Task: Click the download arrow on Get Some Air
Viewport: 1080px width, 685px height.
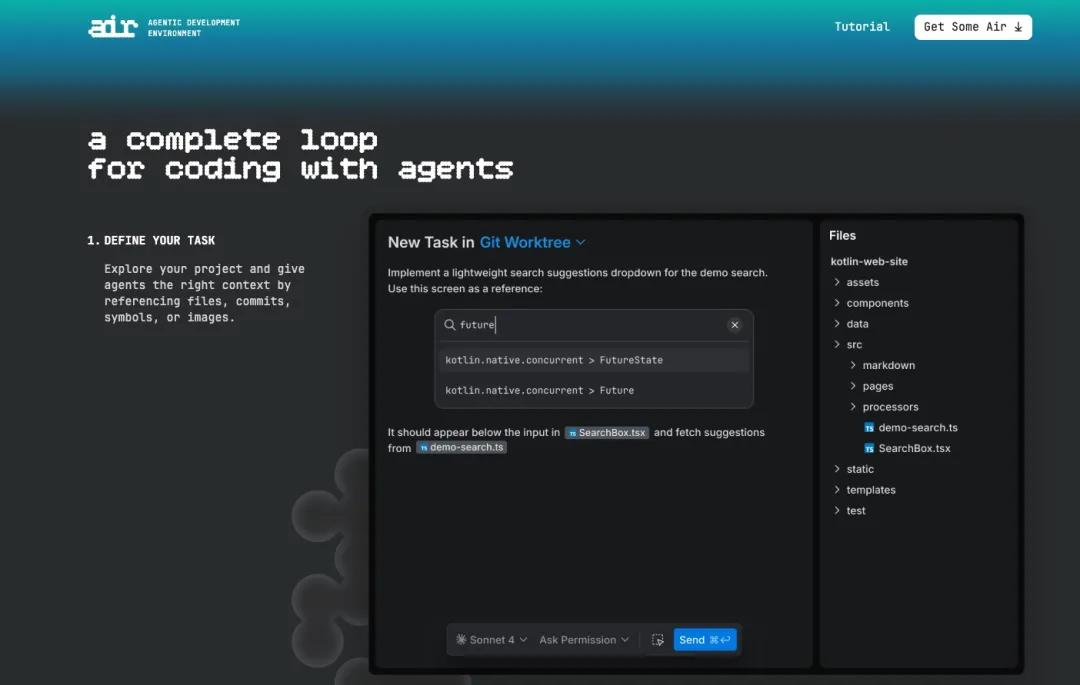Action: [x=1019, y=27]
